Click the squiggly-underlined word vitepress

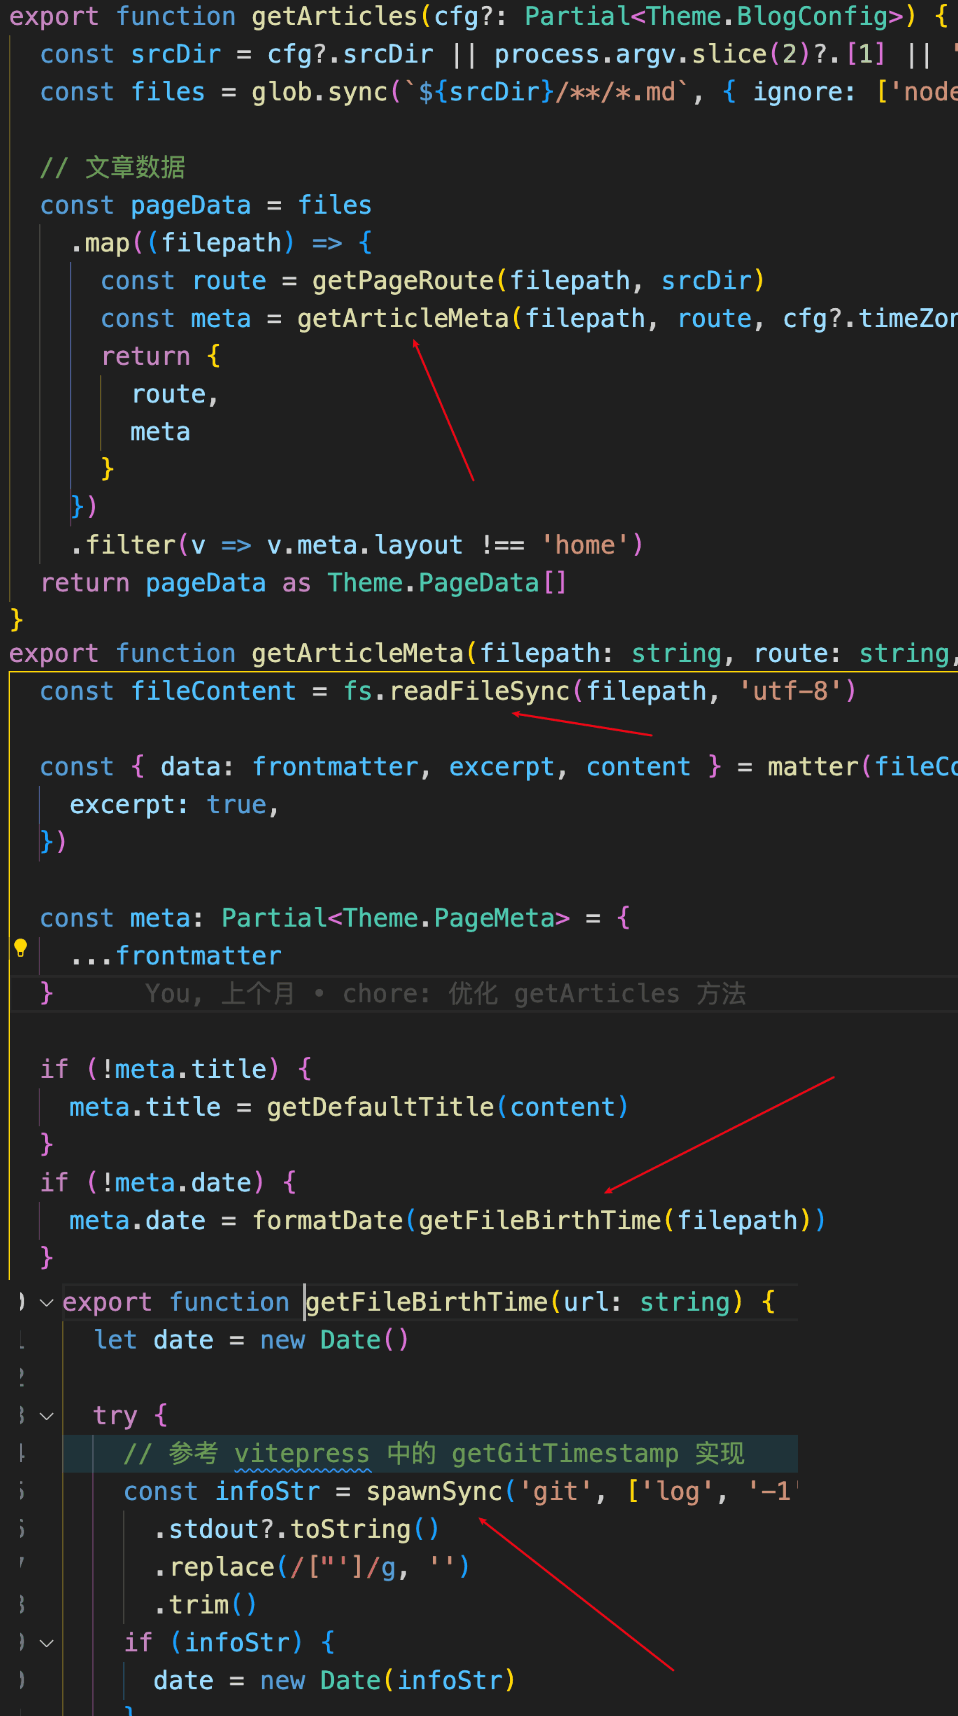coord(302,1453)
